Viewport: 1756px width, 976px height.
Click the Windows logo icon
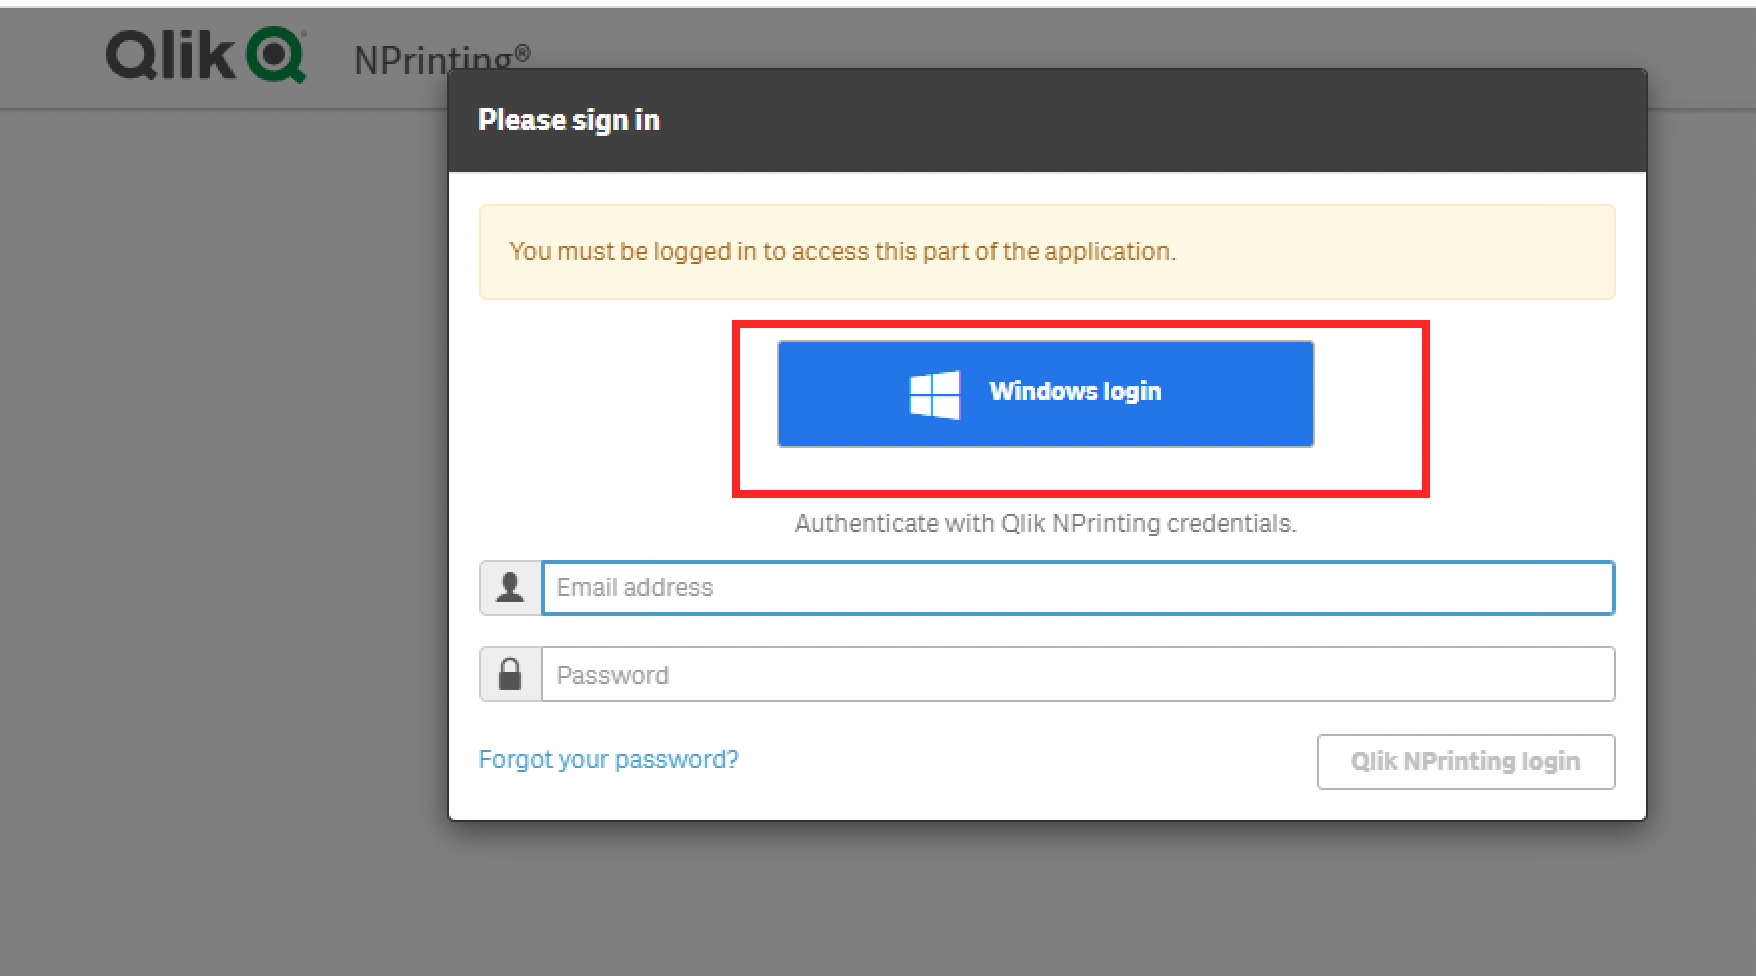(934, 394)
